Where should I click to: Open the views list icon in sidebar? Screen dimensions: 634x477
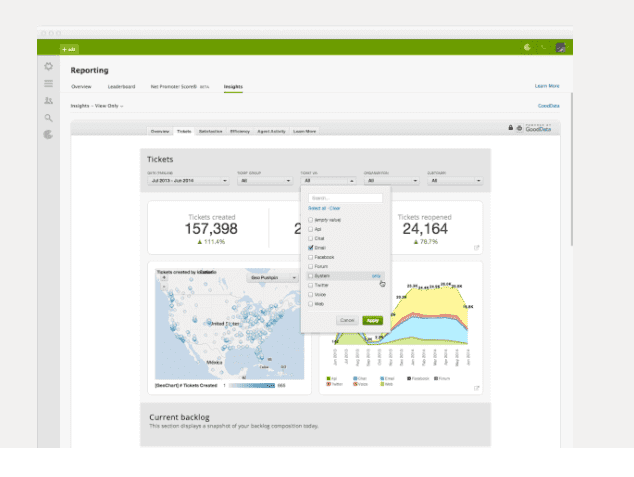(49, 84)
